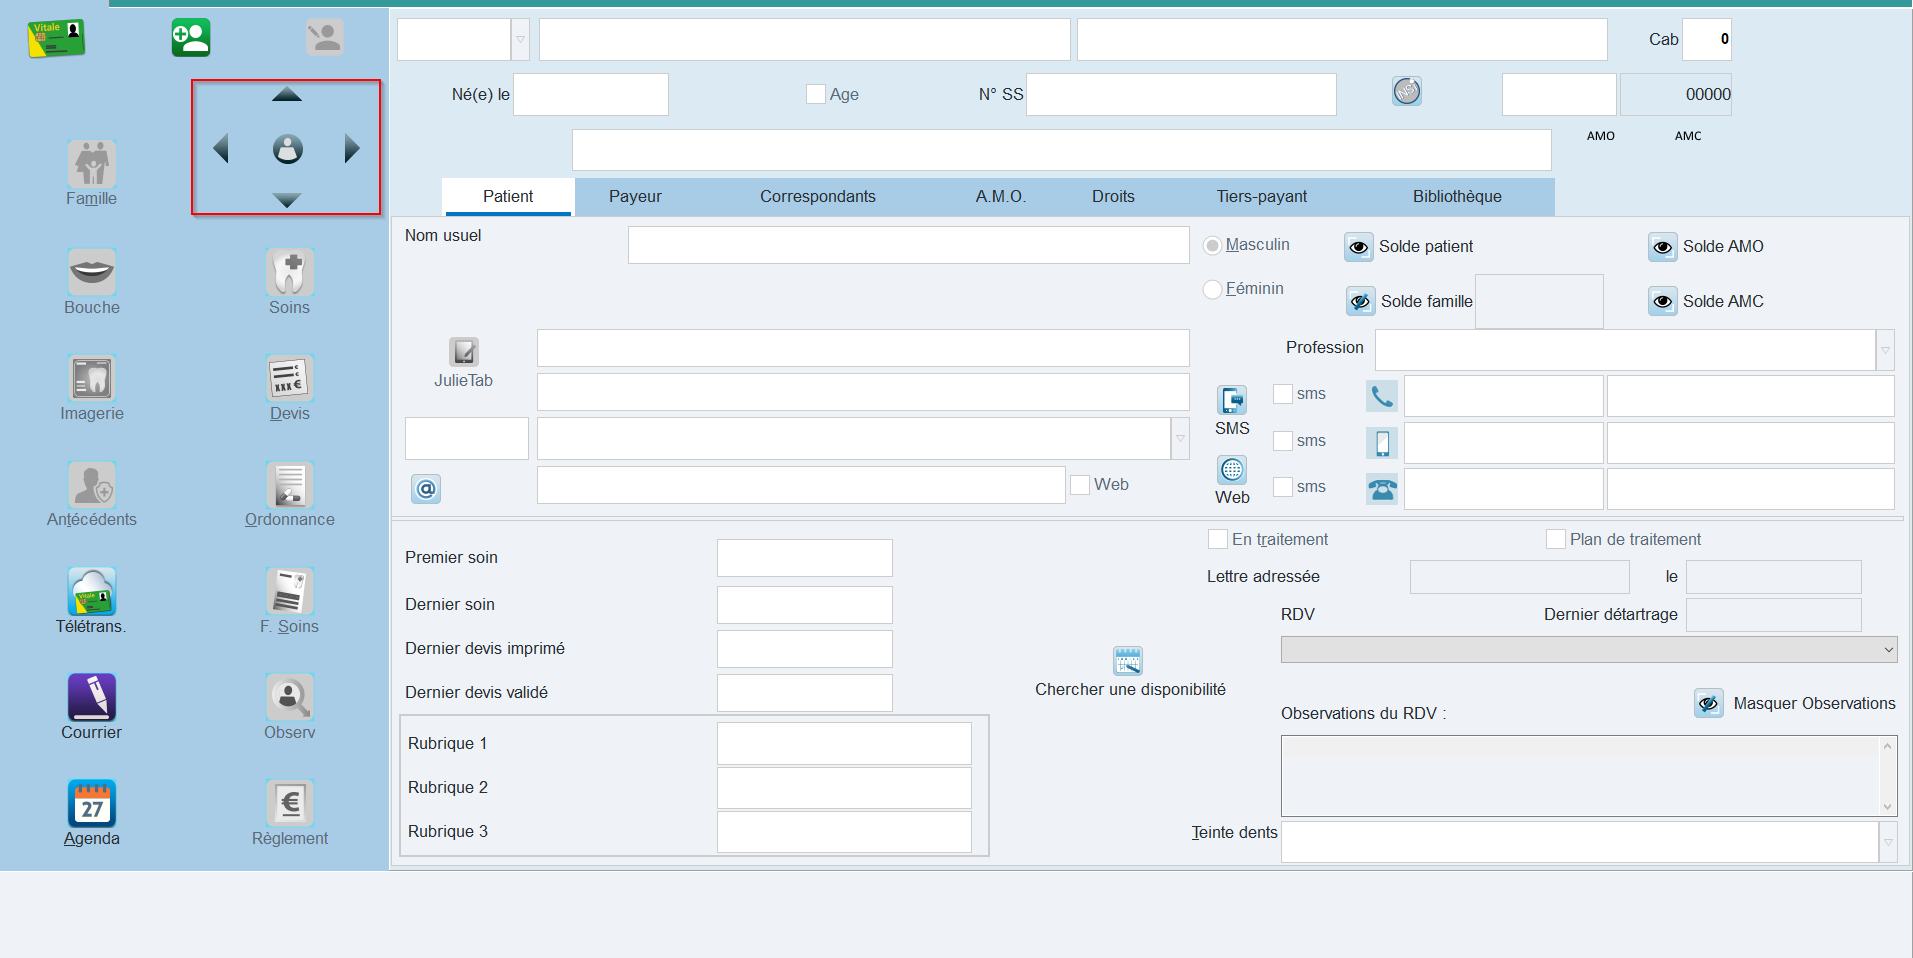Expand the Teinte dents dropdown
The height and width of the screenshot is (958, 1913).
1888,842
